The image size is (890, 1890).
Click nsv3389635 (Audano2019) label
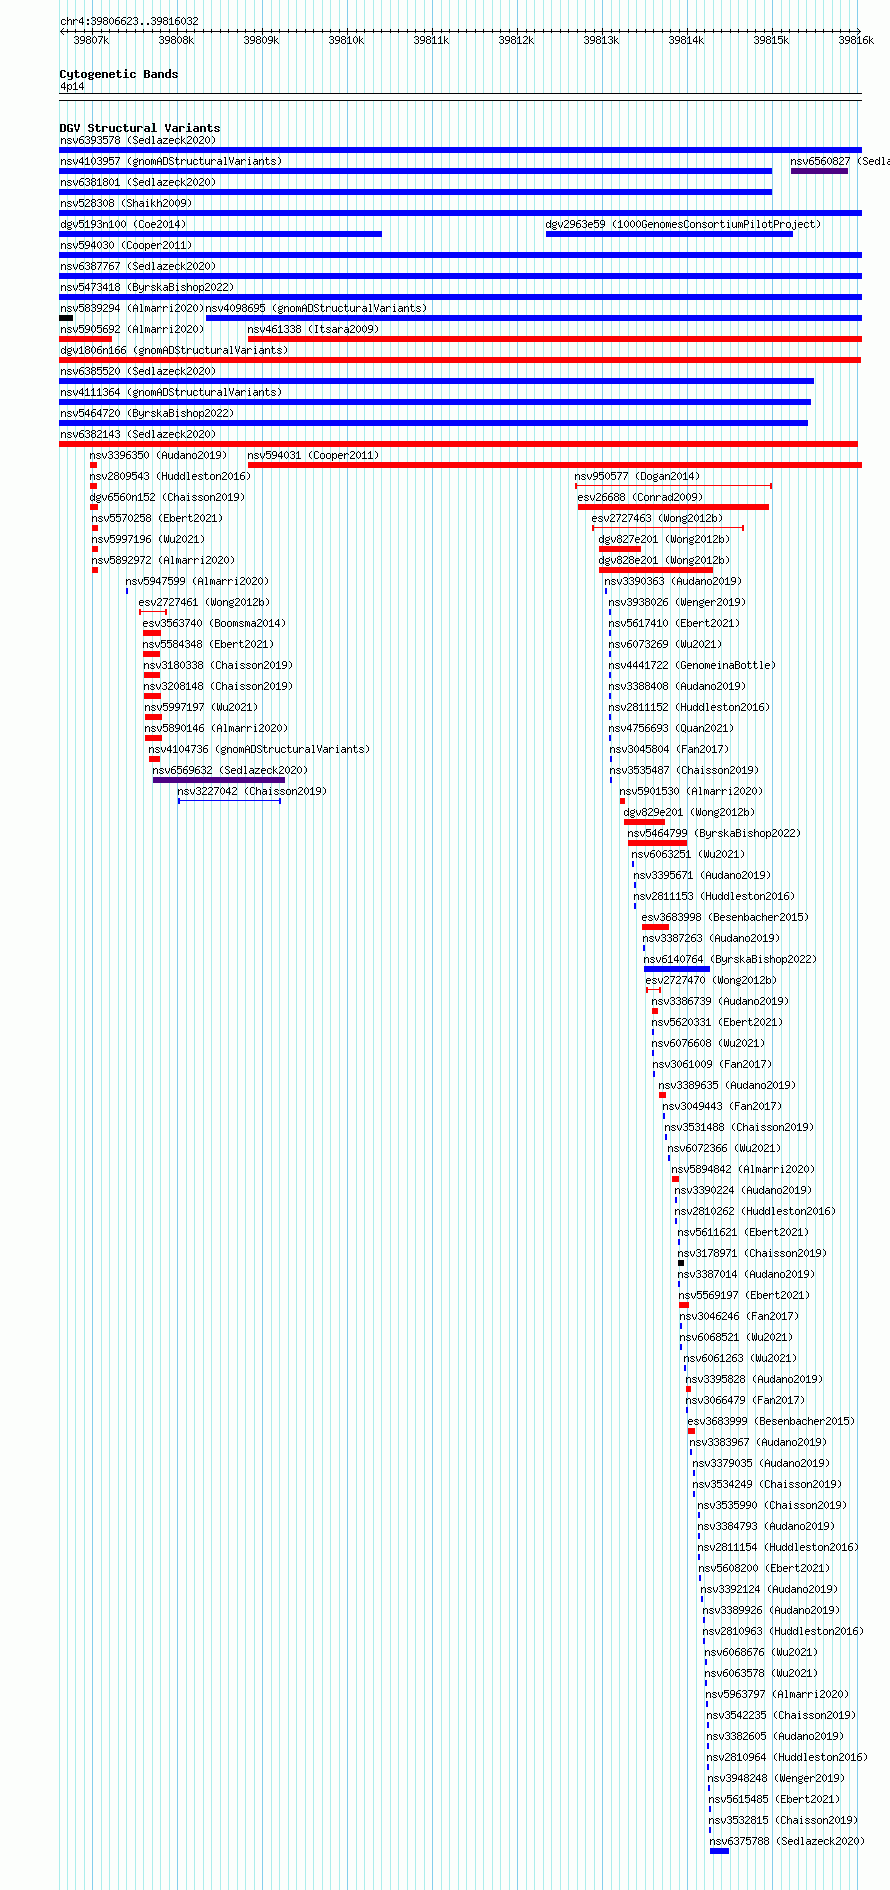(x=727, y=1086)
